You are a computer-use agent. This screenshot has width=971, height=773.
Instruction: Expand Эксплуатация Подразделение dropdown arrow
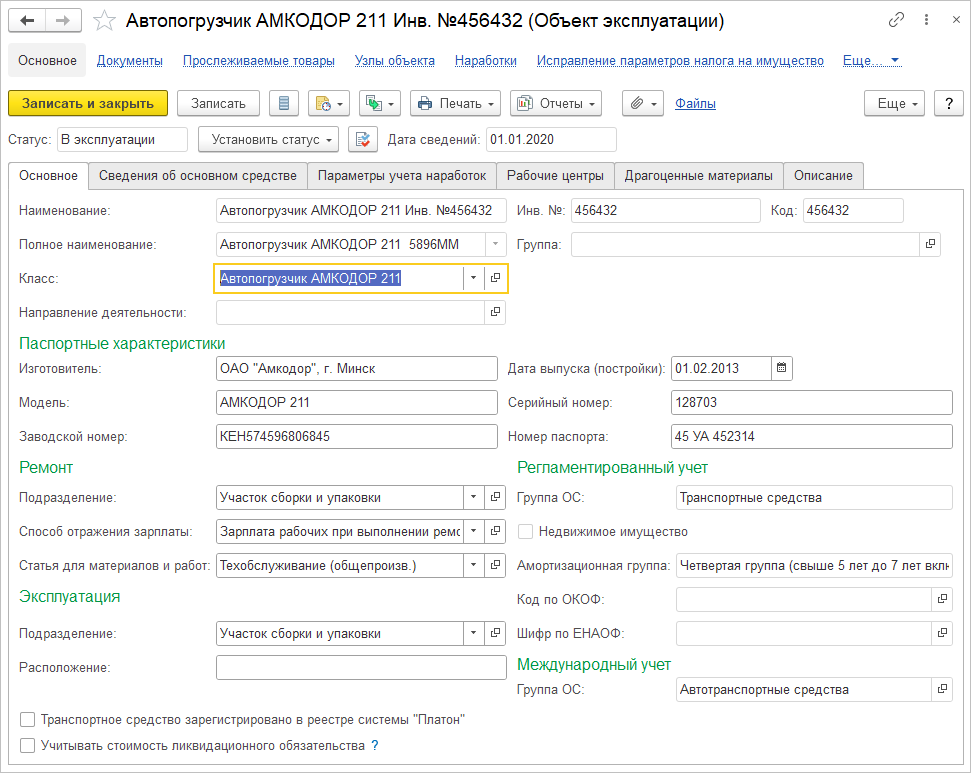tap(473, 633)
